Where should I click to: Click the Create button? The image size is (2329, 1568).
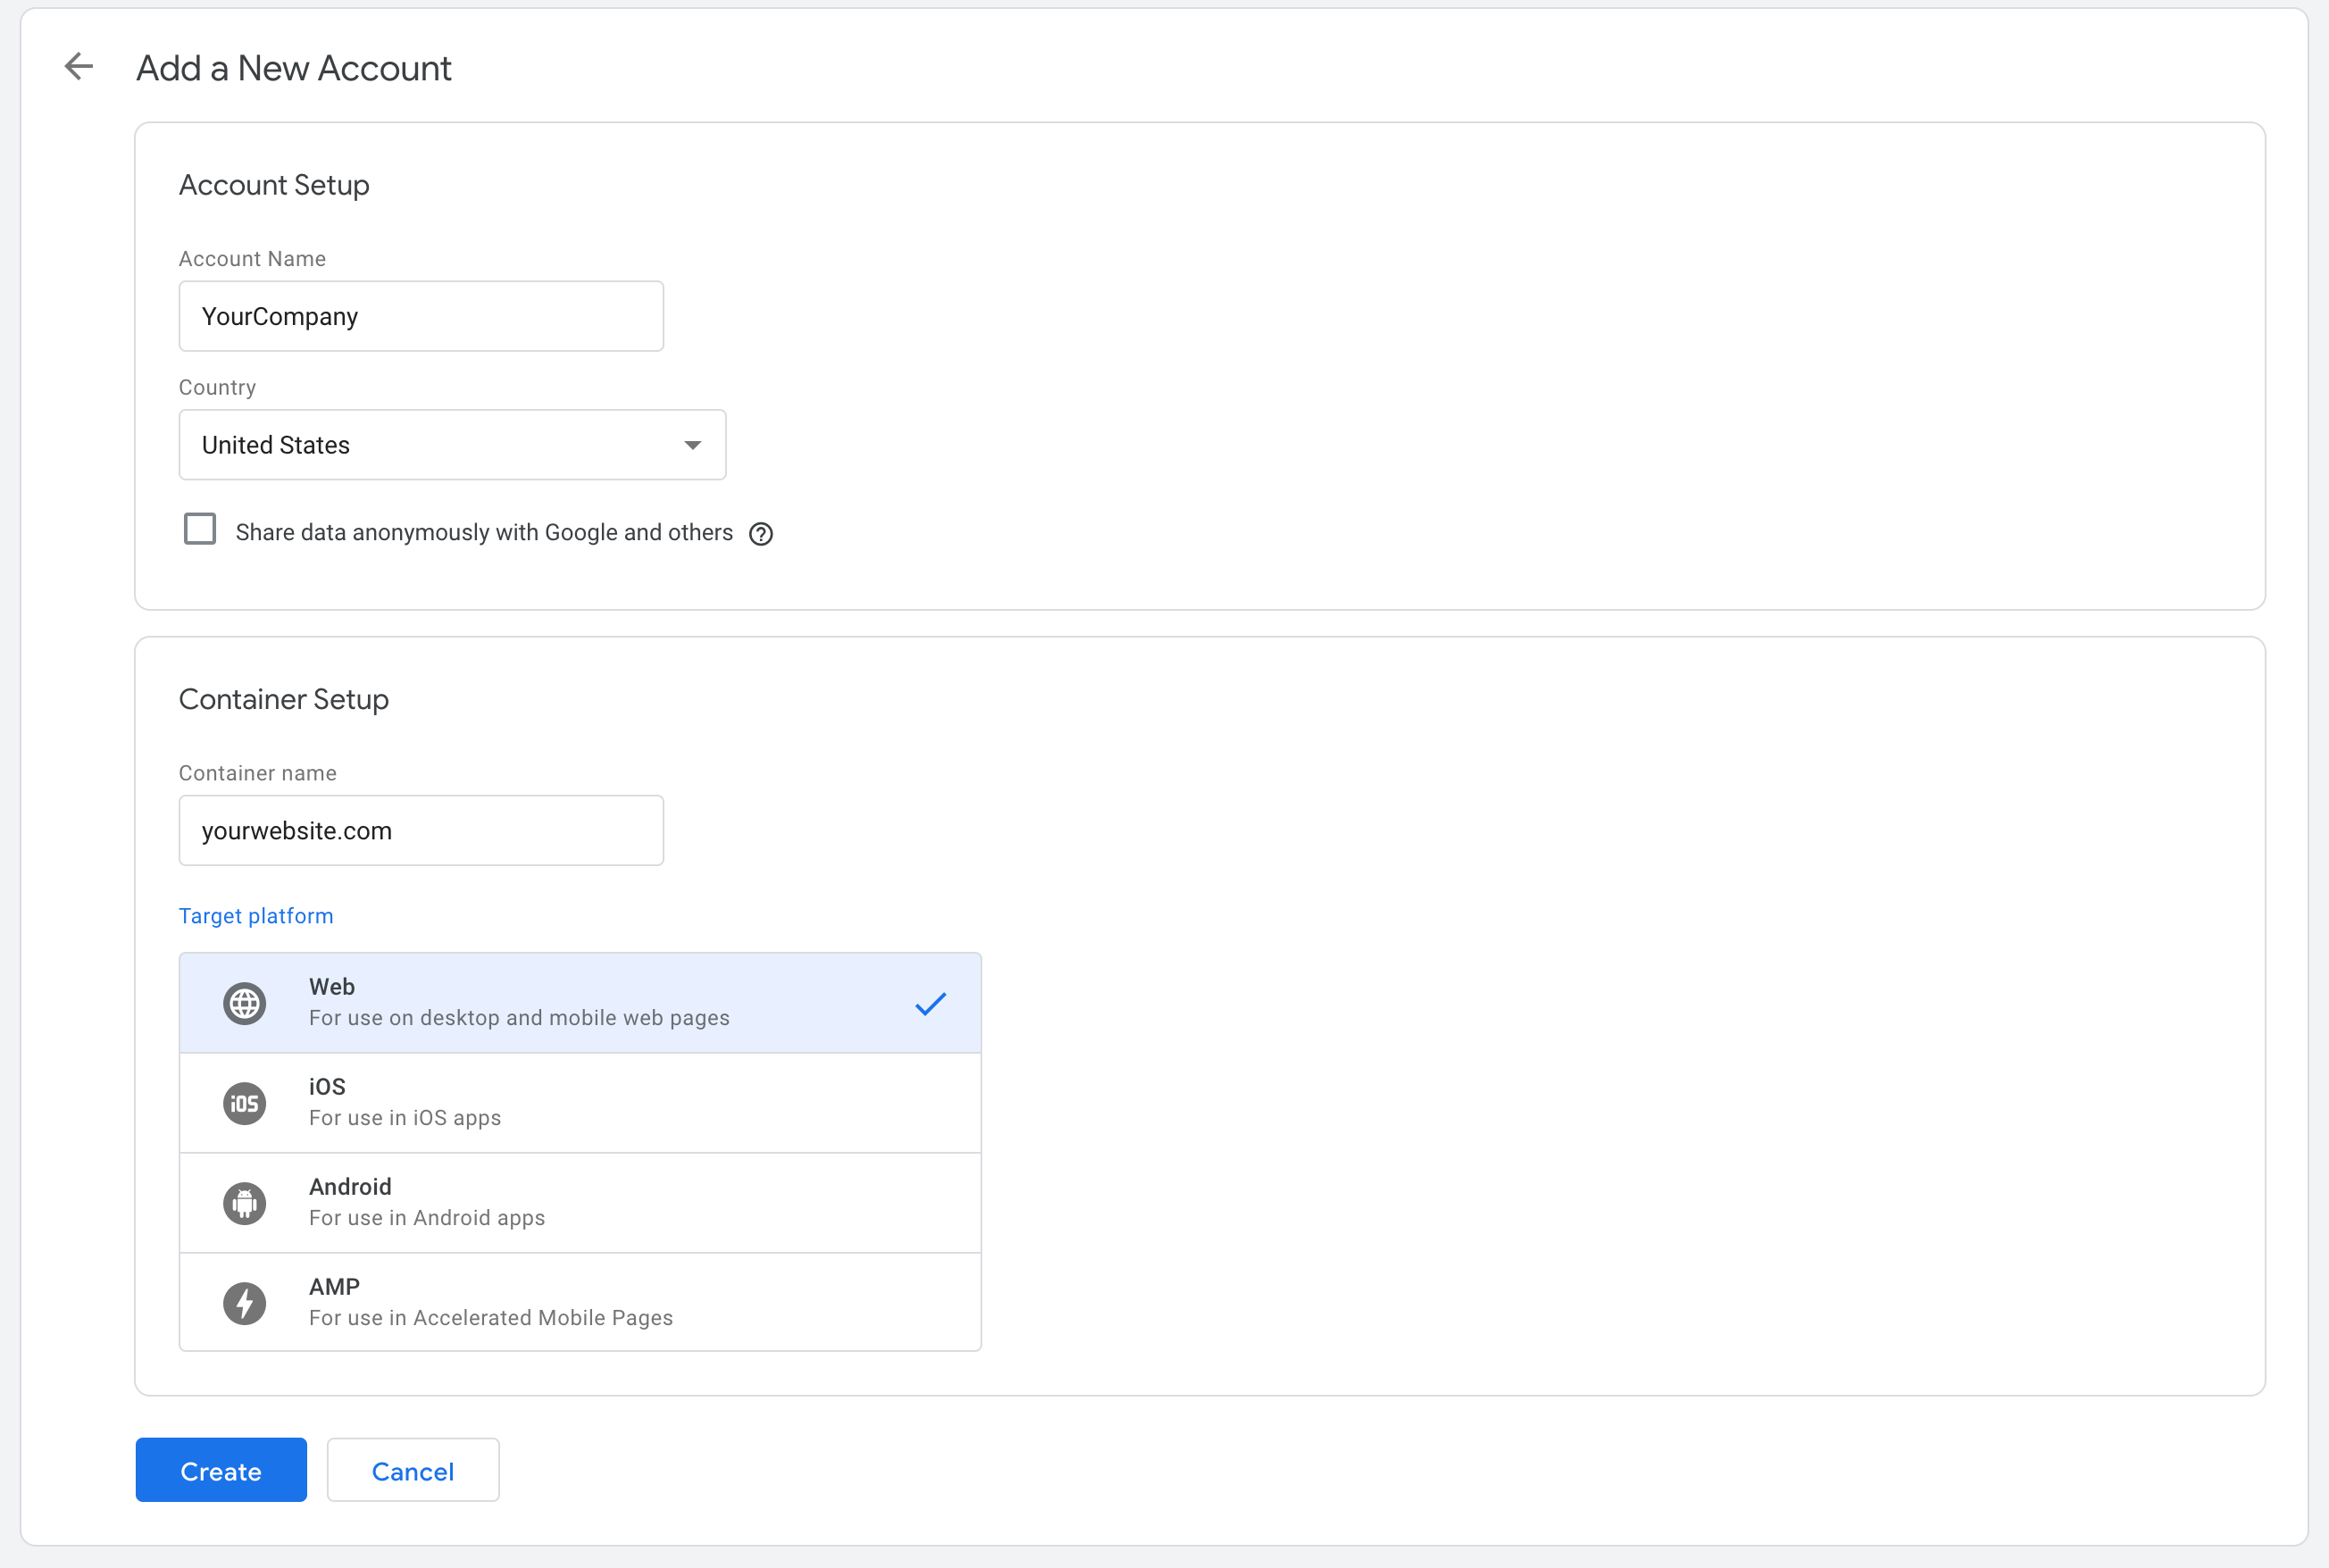coord(221,1470)
